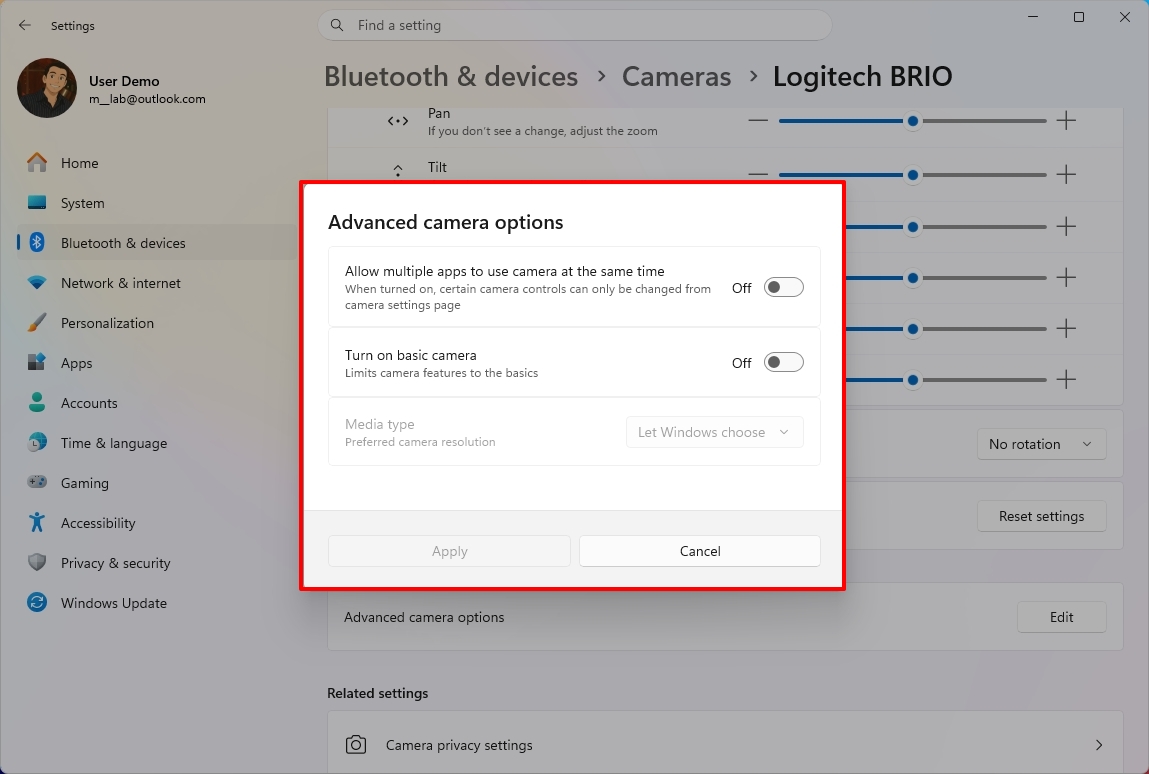The width and height of the screenshot is (1149, 774).
Task: Click the Tilt arrows icon
Action: 398,170
